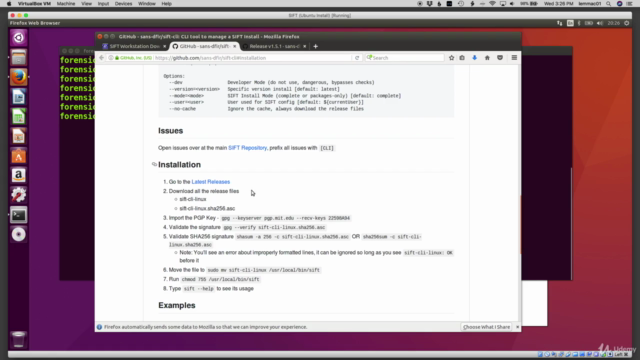Open the Amazon launcher icon
Image resolution: width=640 pixels, height=360 pixels.
[x=18, y=176]
